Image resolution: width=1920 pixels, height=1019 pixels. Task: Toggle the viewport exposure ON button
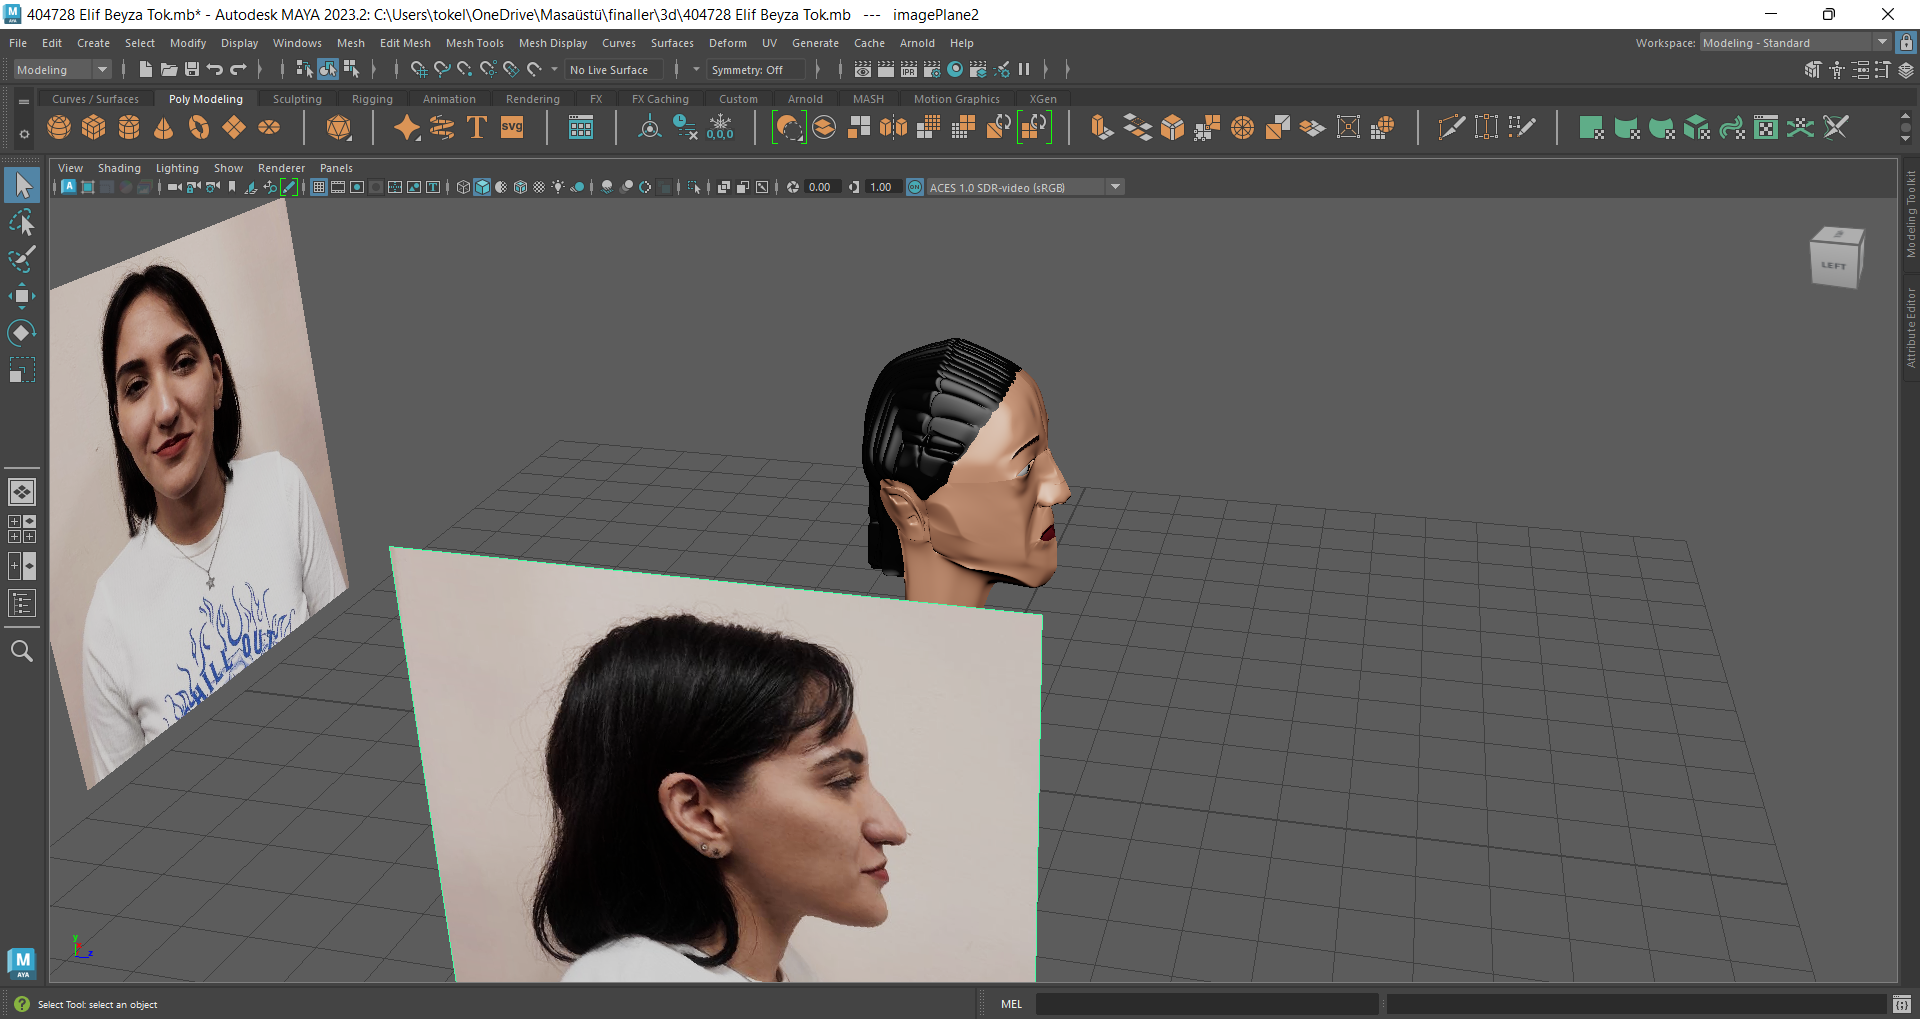click(x=914, y=187)
